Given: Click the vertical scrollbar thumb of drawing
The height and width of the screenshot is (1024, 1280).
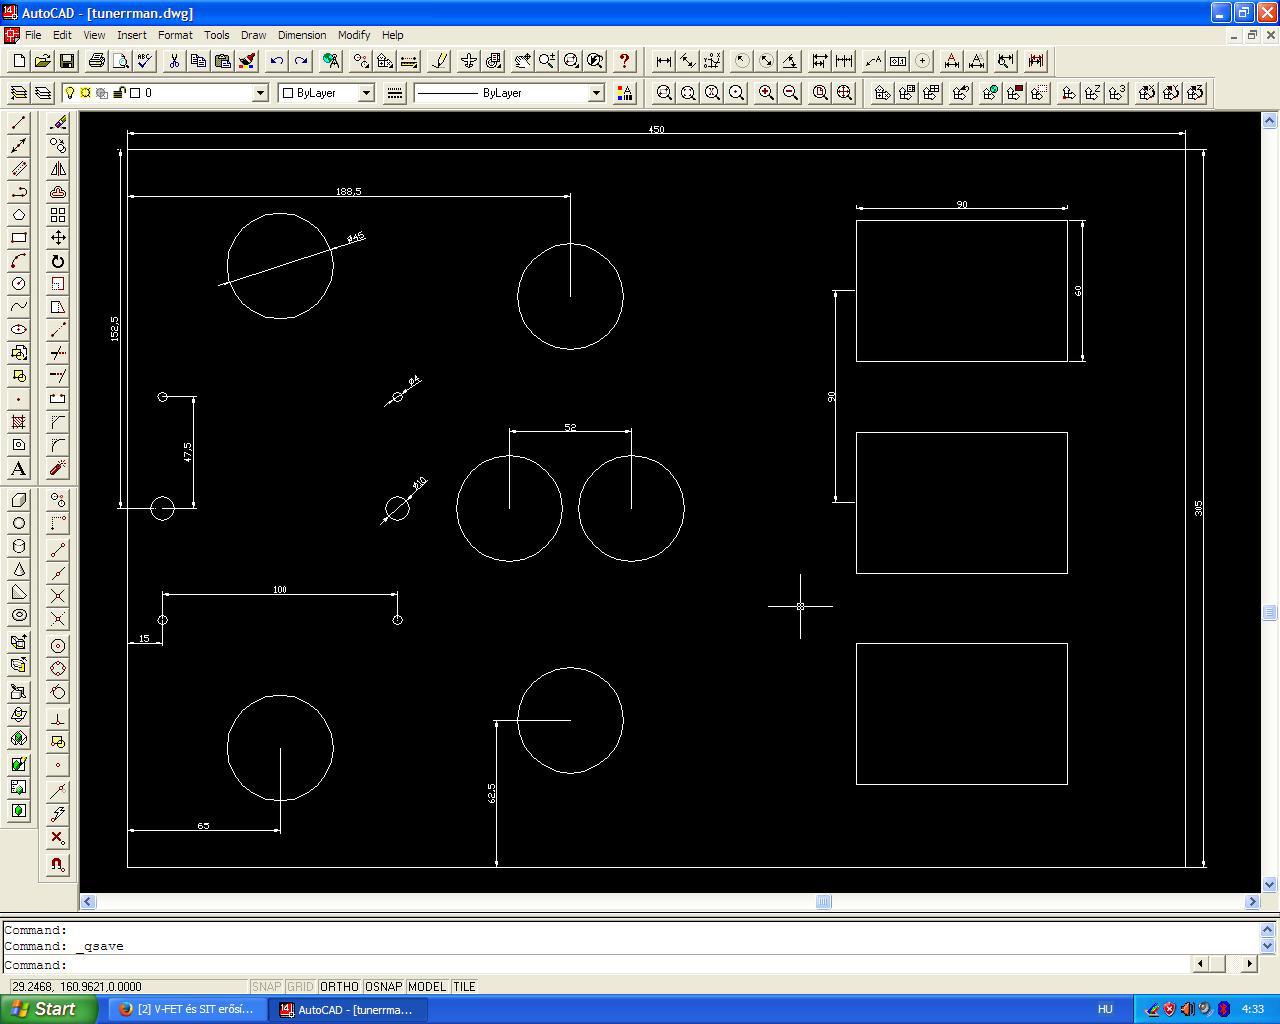Looking at the screenshot, I should pos(1270,614).
